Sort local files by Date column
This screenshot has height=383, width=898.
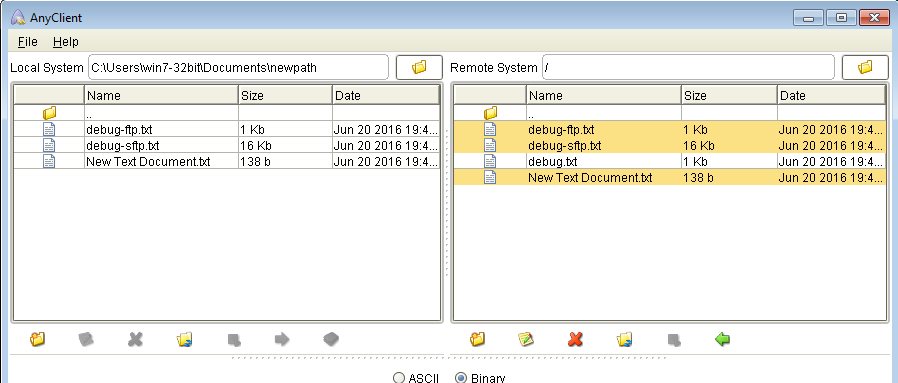point(386,96)
